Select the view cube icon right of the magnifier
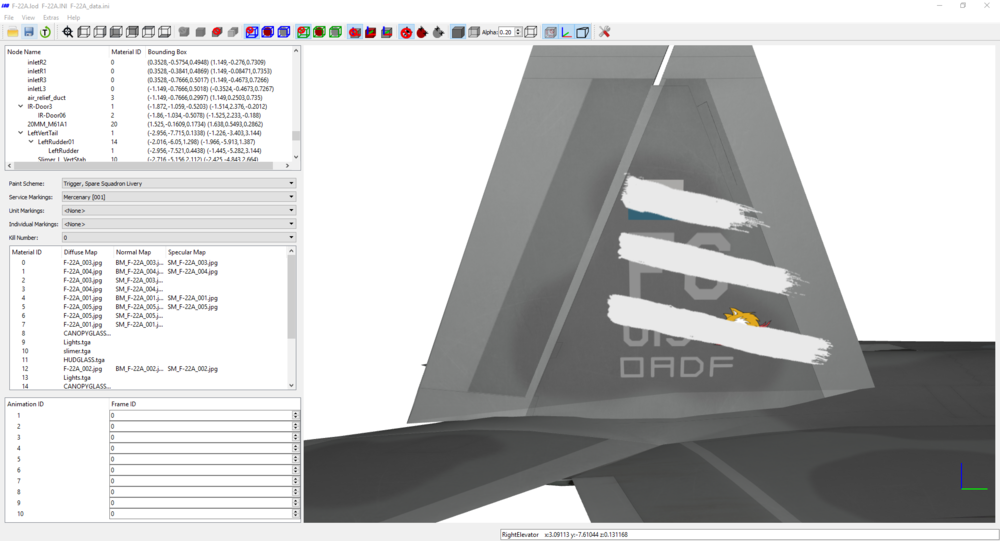This screenshot has width=1000, height=541. (x=84, y=32)
